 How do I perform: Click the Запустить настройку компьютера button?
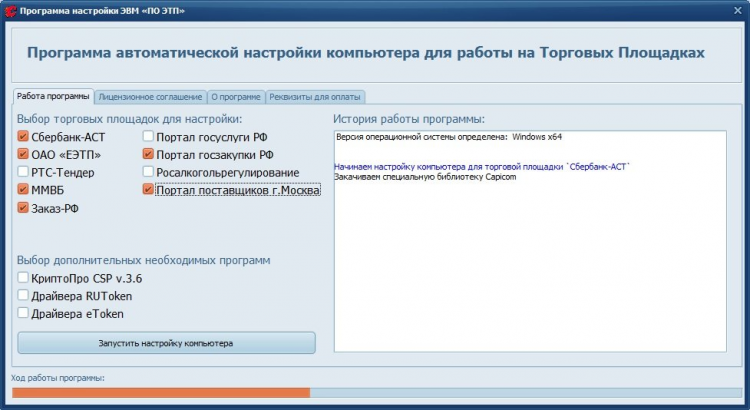click(x=166, y=343)
